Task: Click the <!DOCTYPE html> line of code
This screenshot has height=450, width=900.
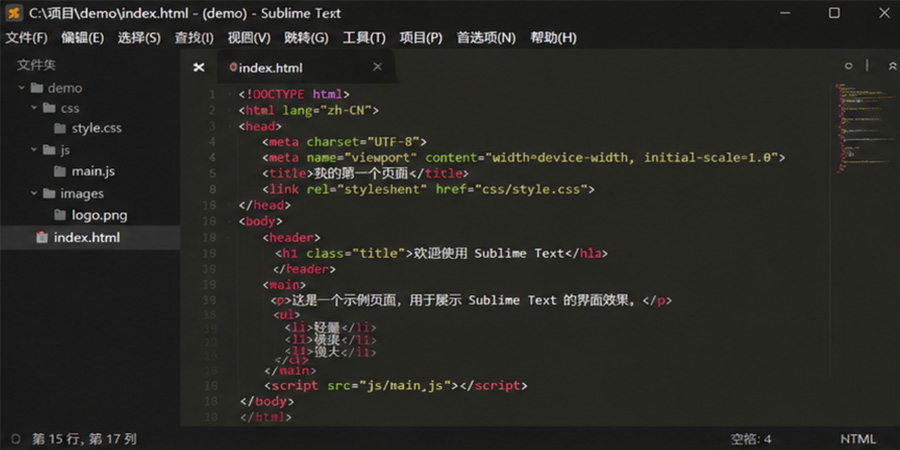Action: pyautogui.click(x=294, y=94)
